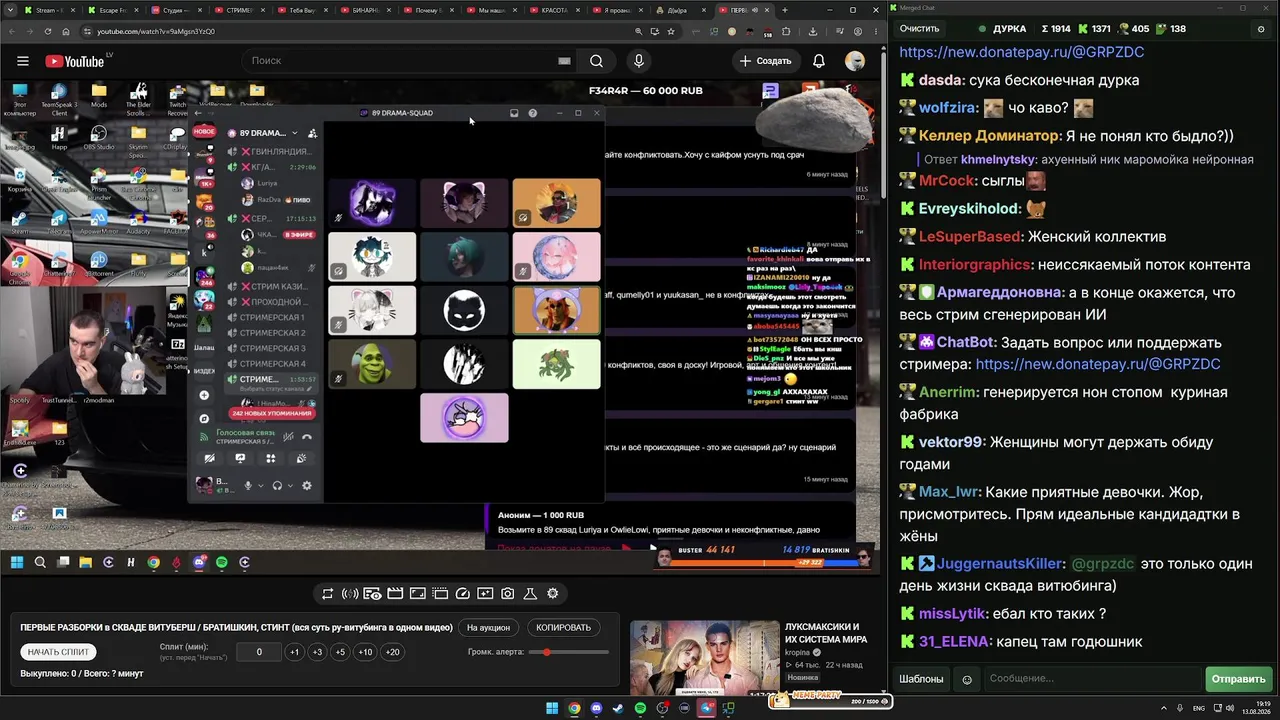This screenshot has width=1280, height=720.
Task: Open Discord user settings gear
Action: (307, 486)
